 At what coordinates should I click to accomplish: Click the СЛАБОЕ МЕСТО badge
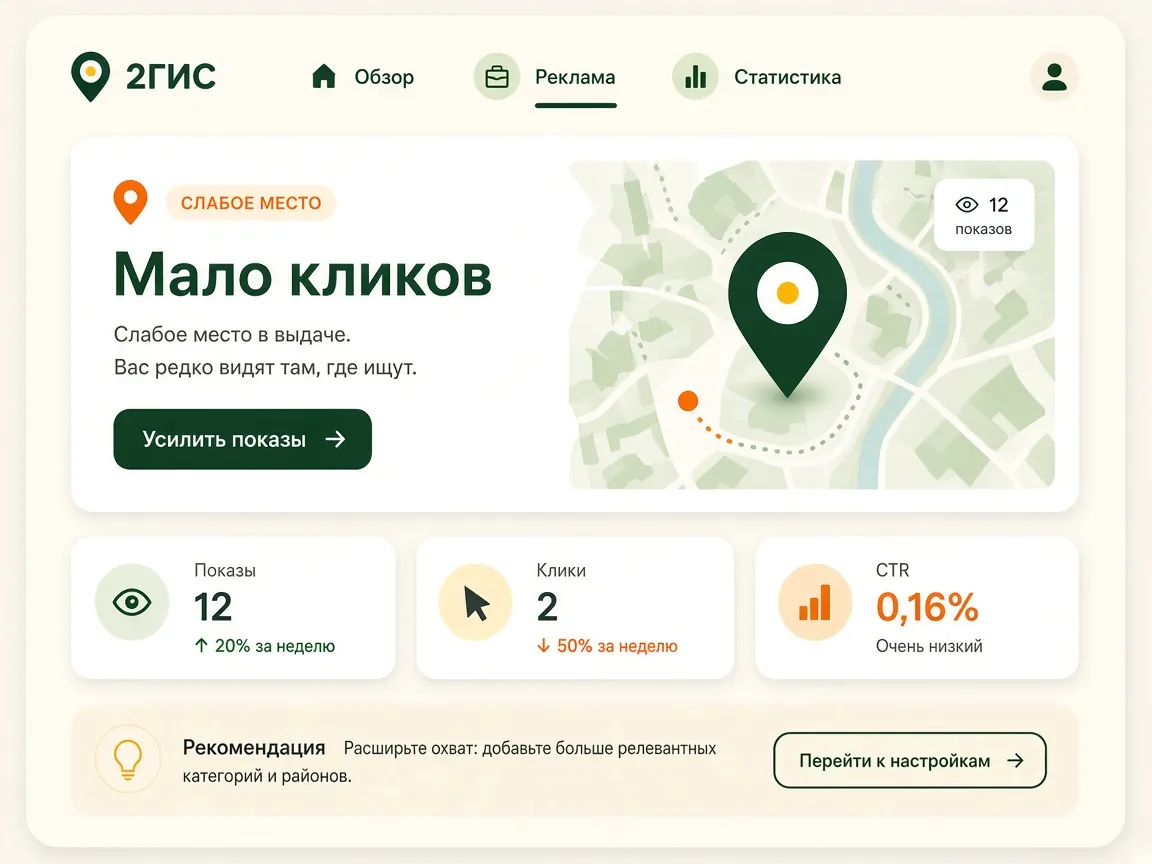pyautogui.click(x=251, y=203)
